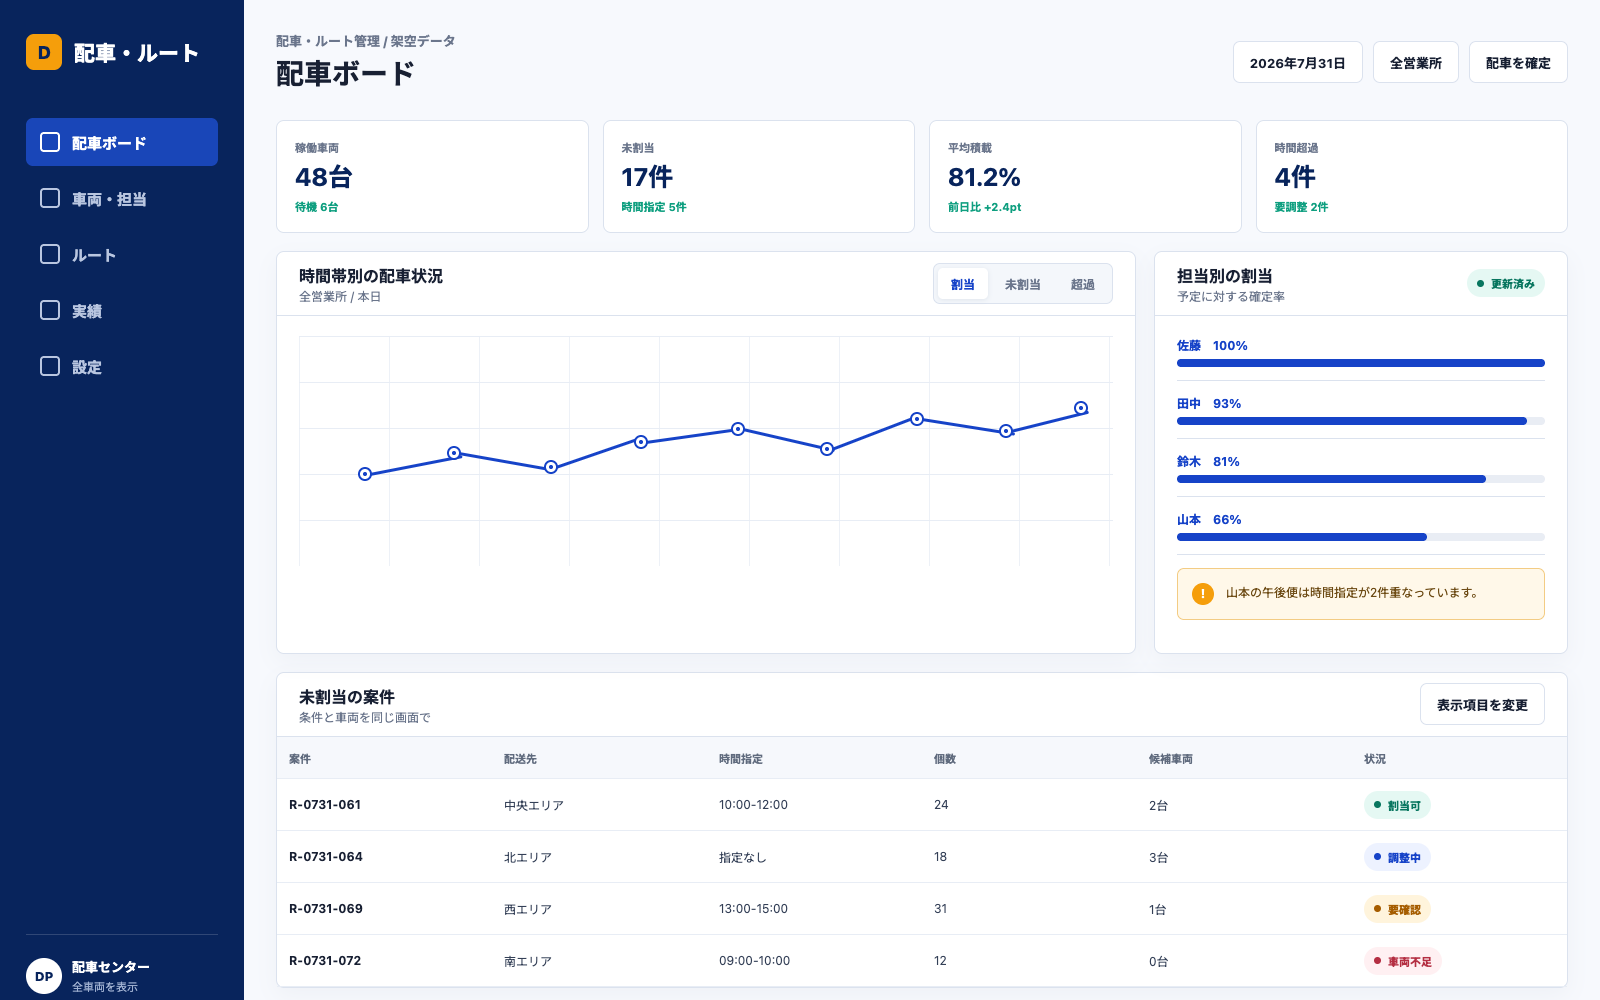1600x1000 pixels.
Task: Open 表示項目を変更 column options
Action: click(x=1482, y=704)
